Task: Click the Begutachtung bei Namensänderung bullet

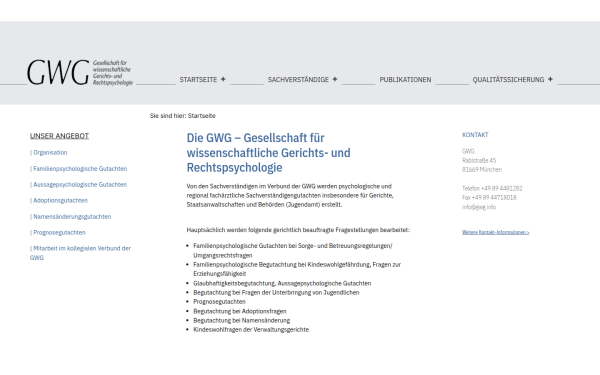Action: 241,320
